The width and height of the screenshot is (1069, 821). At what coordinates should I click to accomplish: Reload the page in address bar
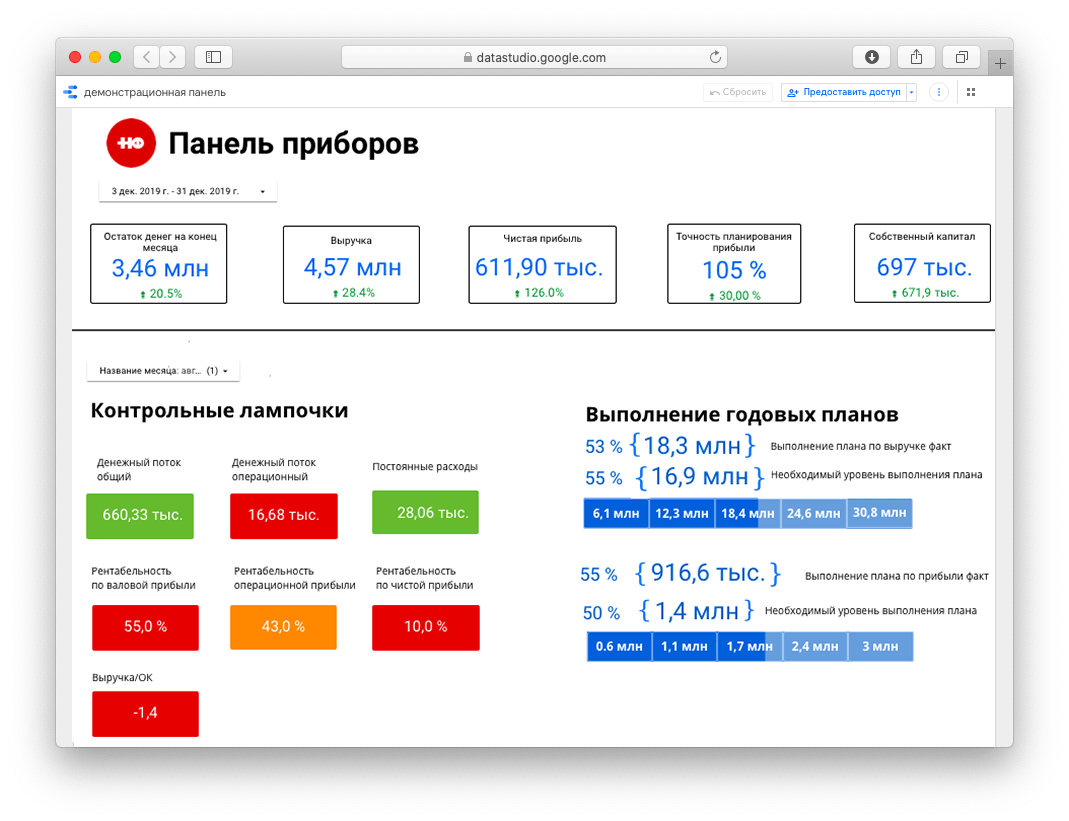pyautogui.click(x=715, y=57)
